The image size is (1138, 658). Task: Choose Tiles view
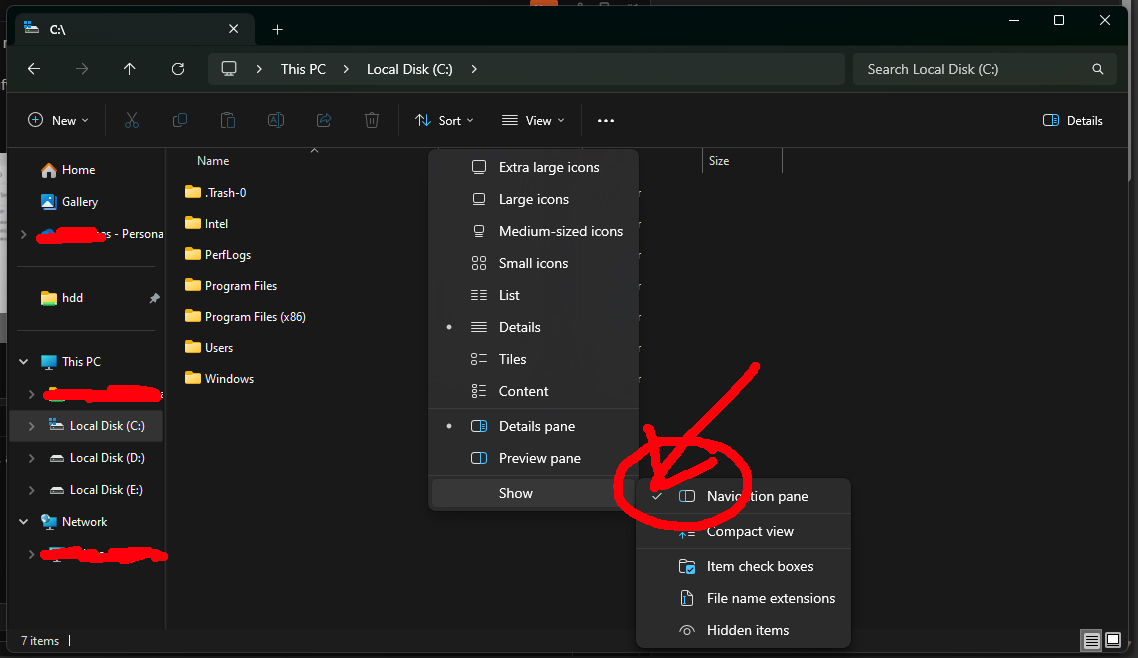[533, 359]
